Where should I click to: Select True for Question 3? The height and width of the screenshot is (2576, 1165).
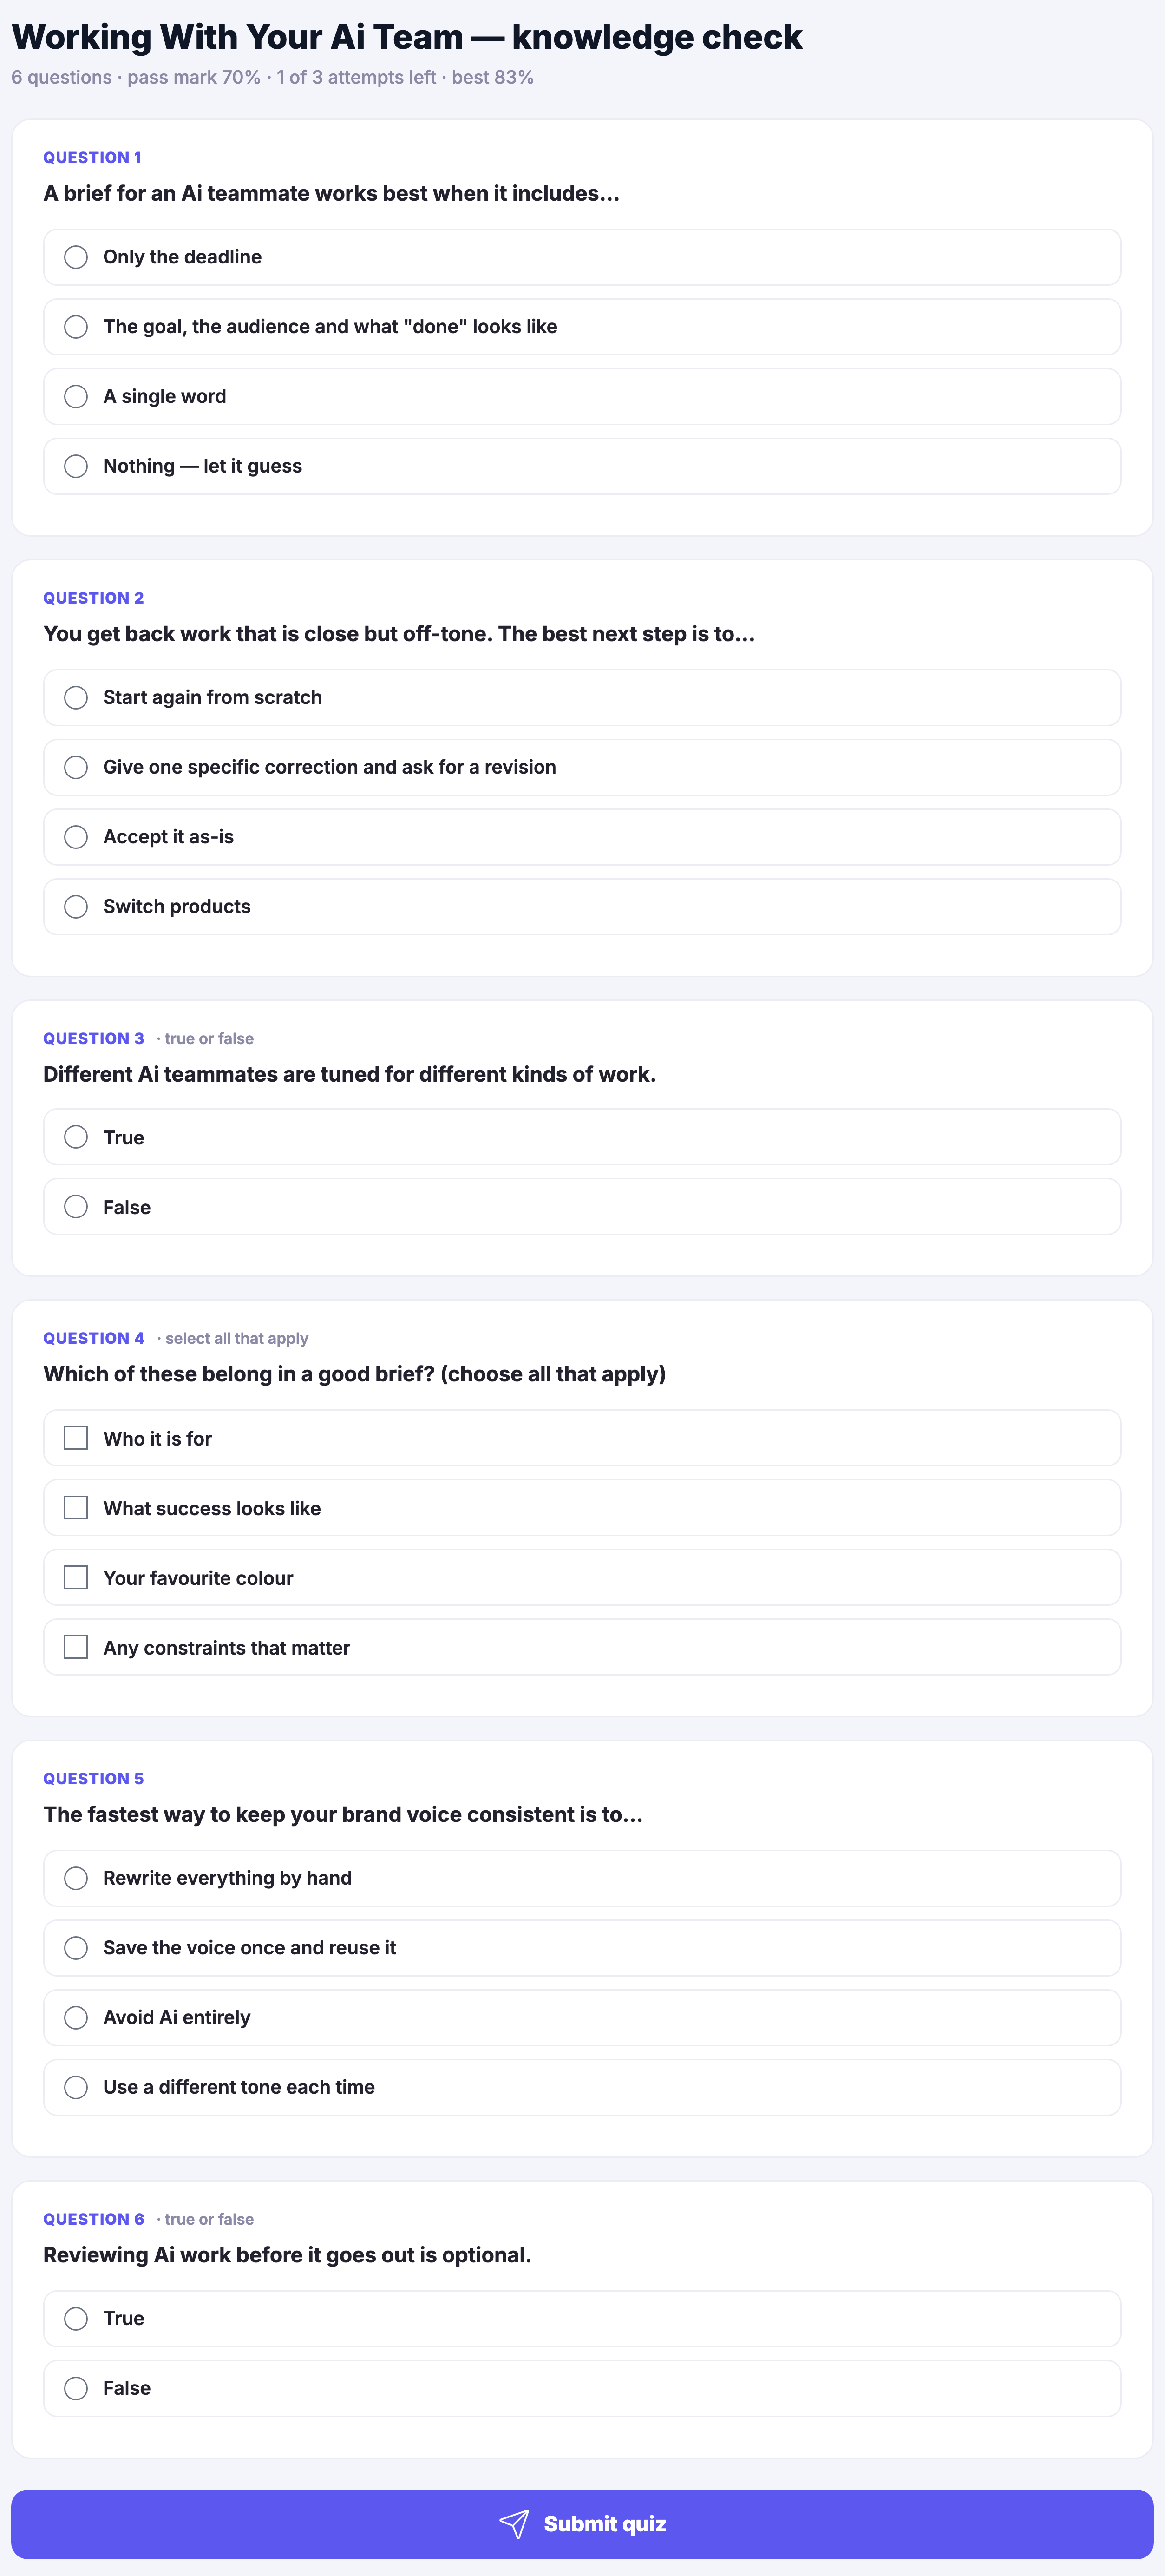582,1137
